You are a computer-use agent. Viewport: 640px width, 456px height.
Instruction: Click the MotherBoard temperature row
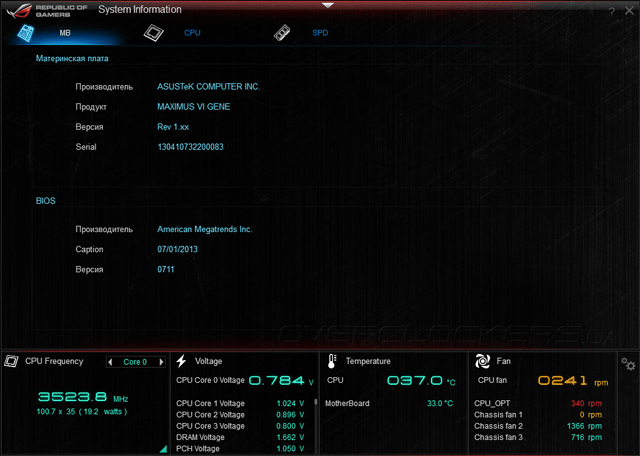(389, 403)
